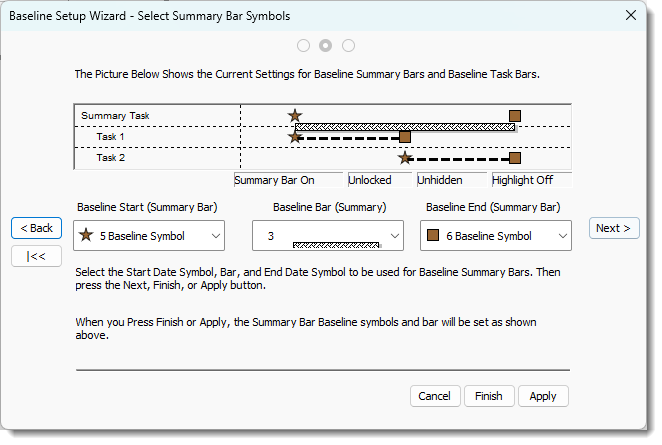Click the Task 2 brown end square
662x445 pixels.
[515, 158]
